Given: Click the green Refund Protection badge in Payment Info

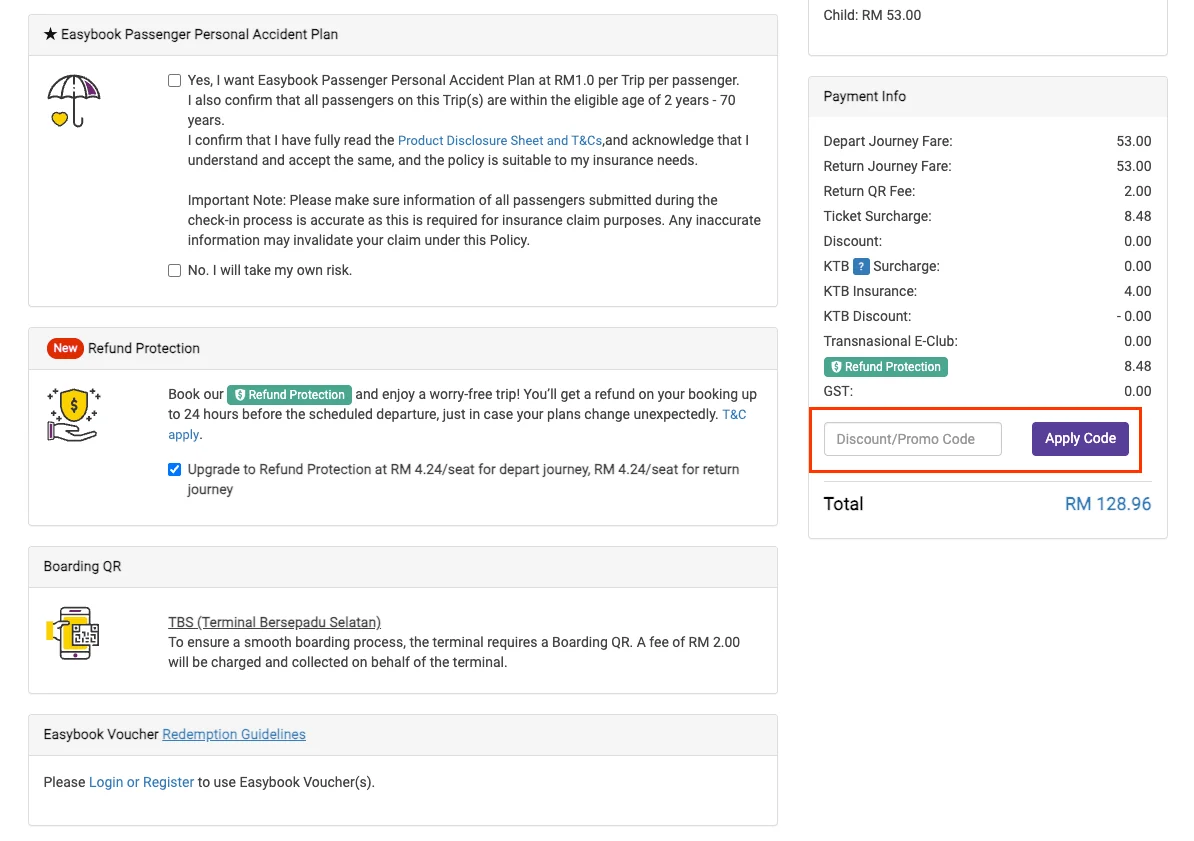Looking at the screenshot, I should tap(886, 367).
